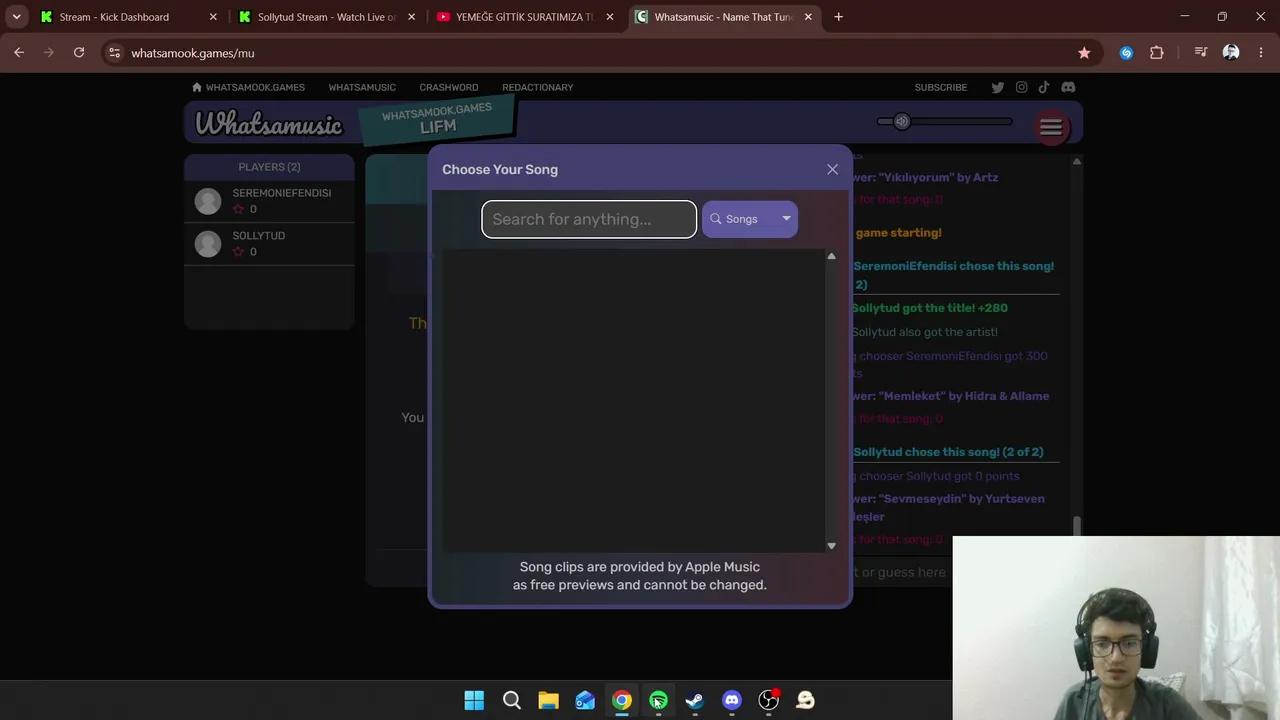Click the LIFM room code badge
The height and width of the screenshot is (720, 1280).
click(437, 119)
